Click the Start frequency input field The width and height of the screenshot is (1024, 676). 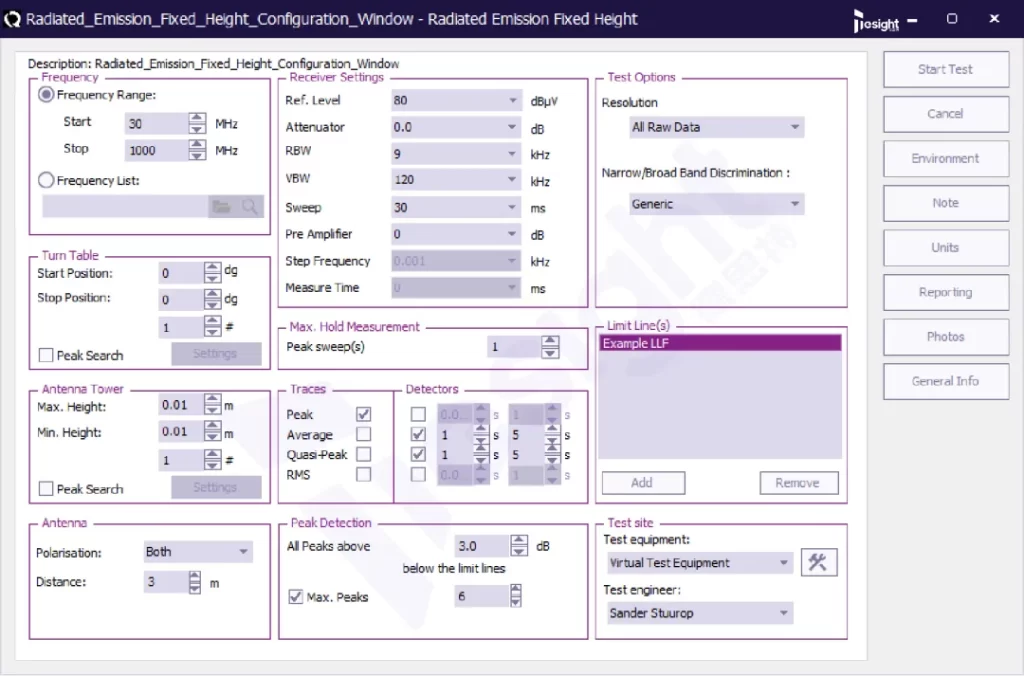(156, 123)
